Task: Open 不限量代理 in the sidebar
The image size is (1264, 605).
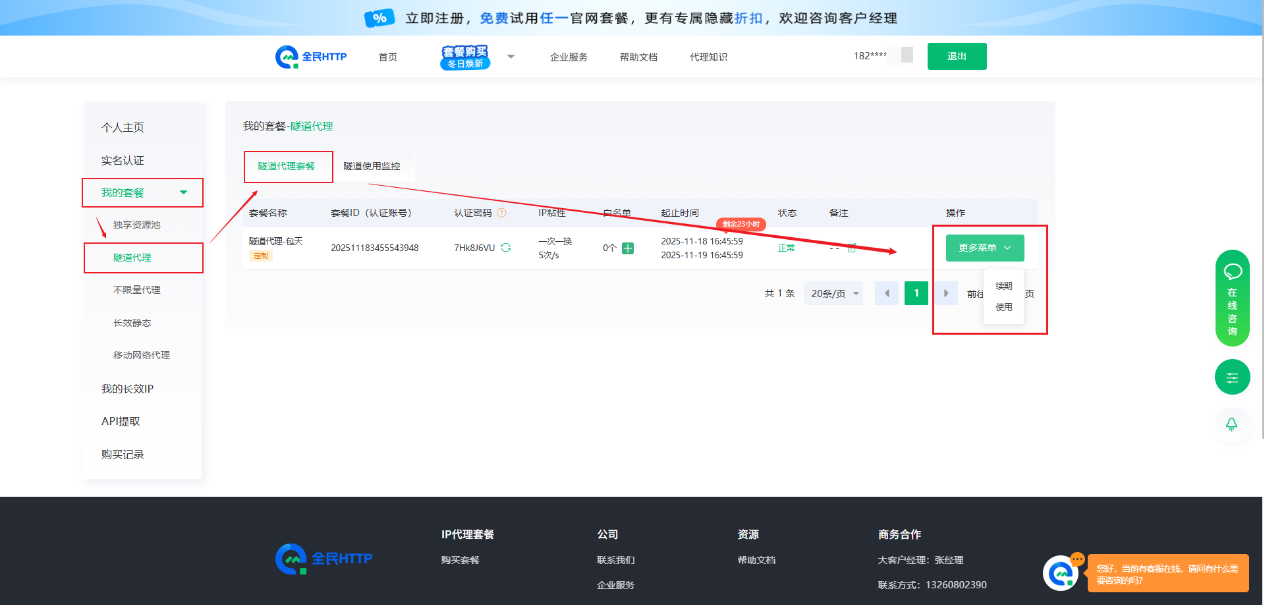Action: [137, 290]
